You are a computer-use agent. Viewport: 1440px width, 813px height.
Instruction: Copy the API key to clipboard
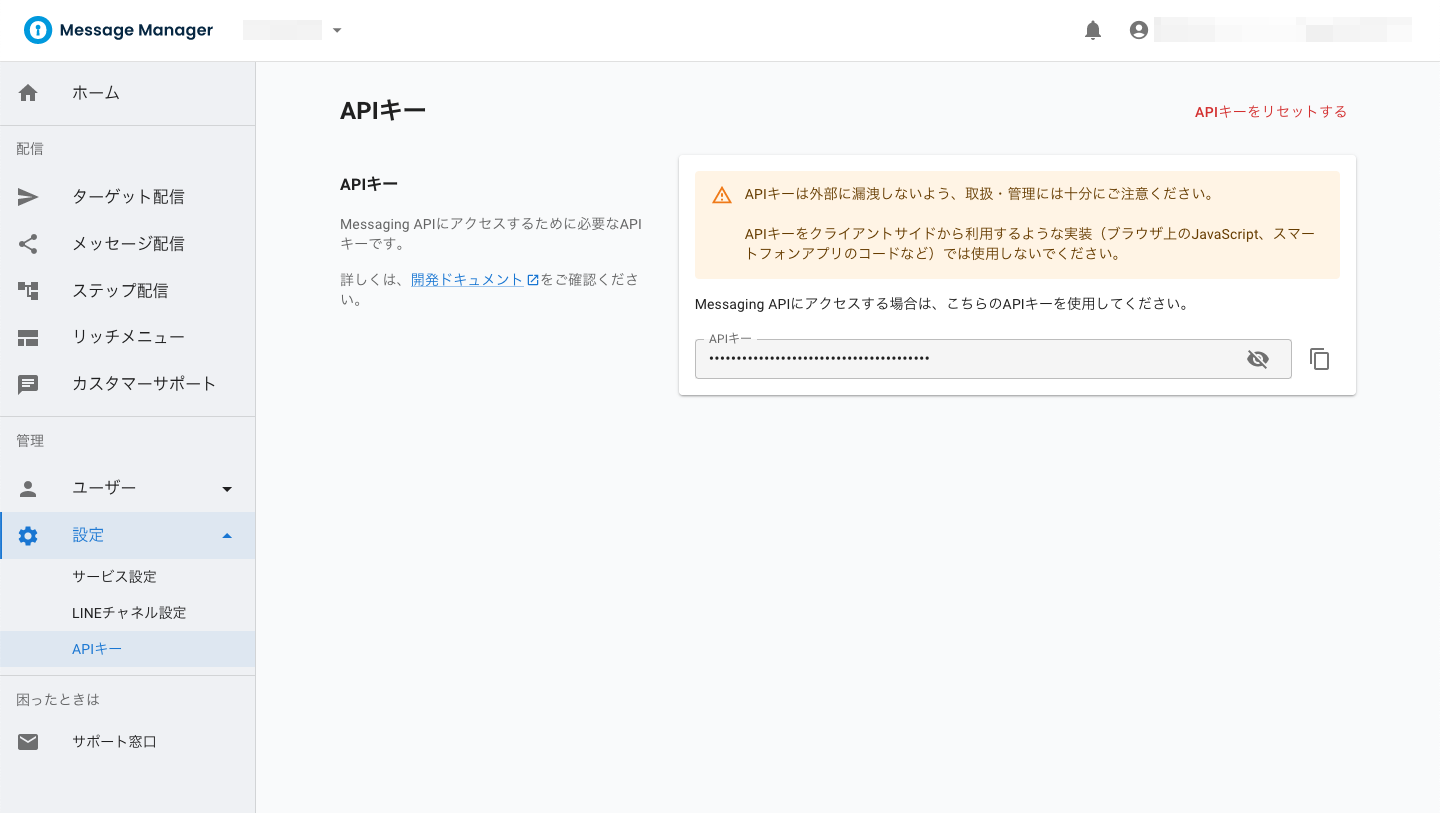(1320, 359)
